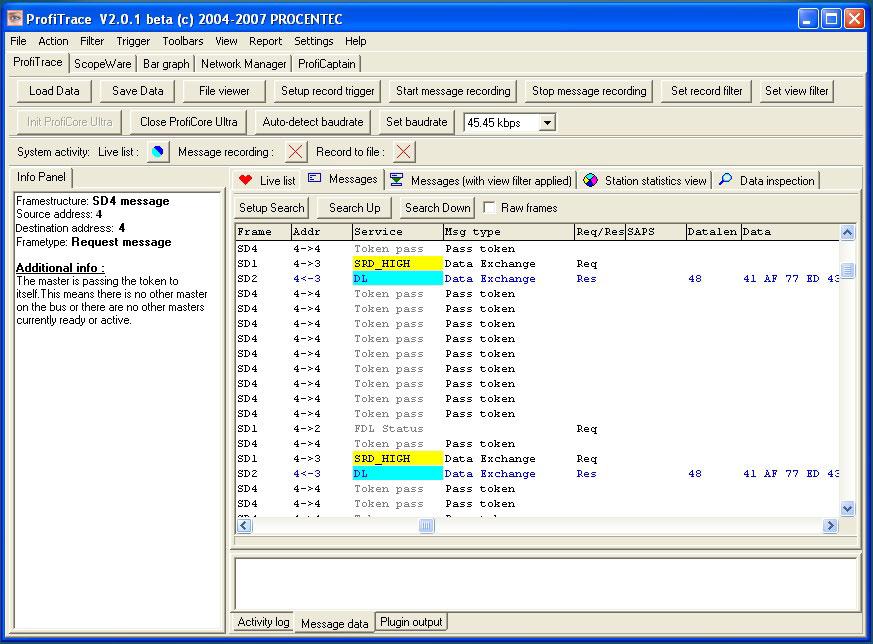Select the Info Panel tab
Viewport: 873px width, 644px height.
click(x=41, y=177)
